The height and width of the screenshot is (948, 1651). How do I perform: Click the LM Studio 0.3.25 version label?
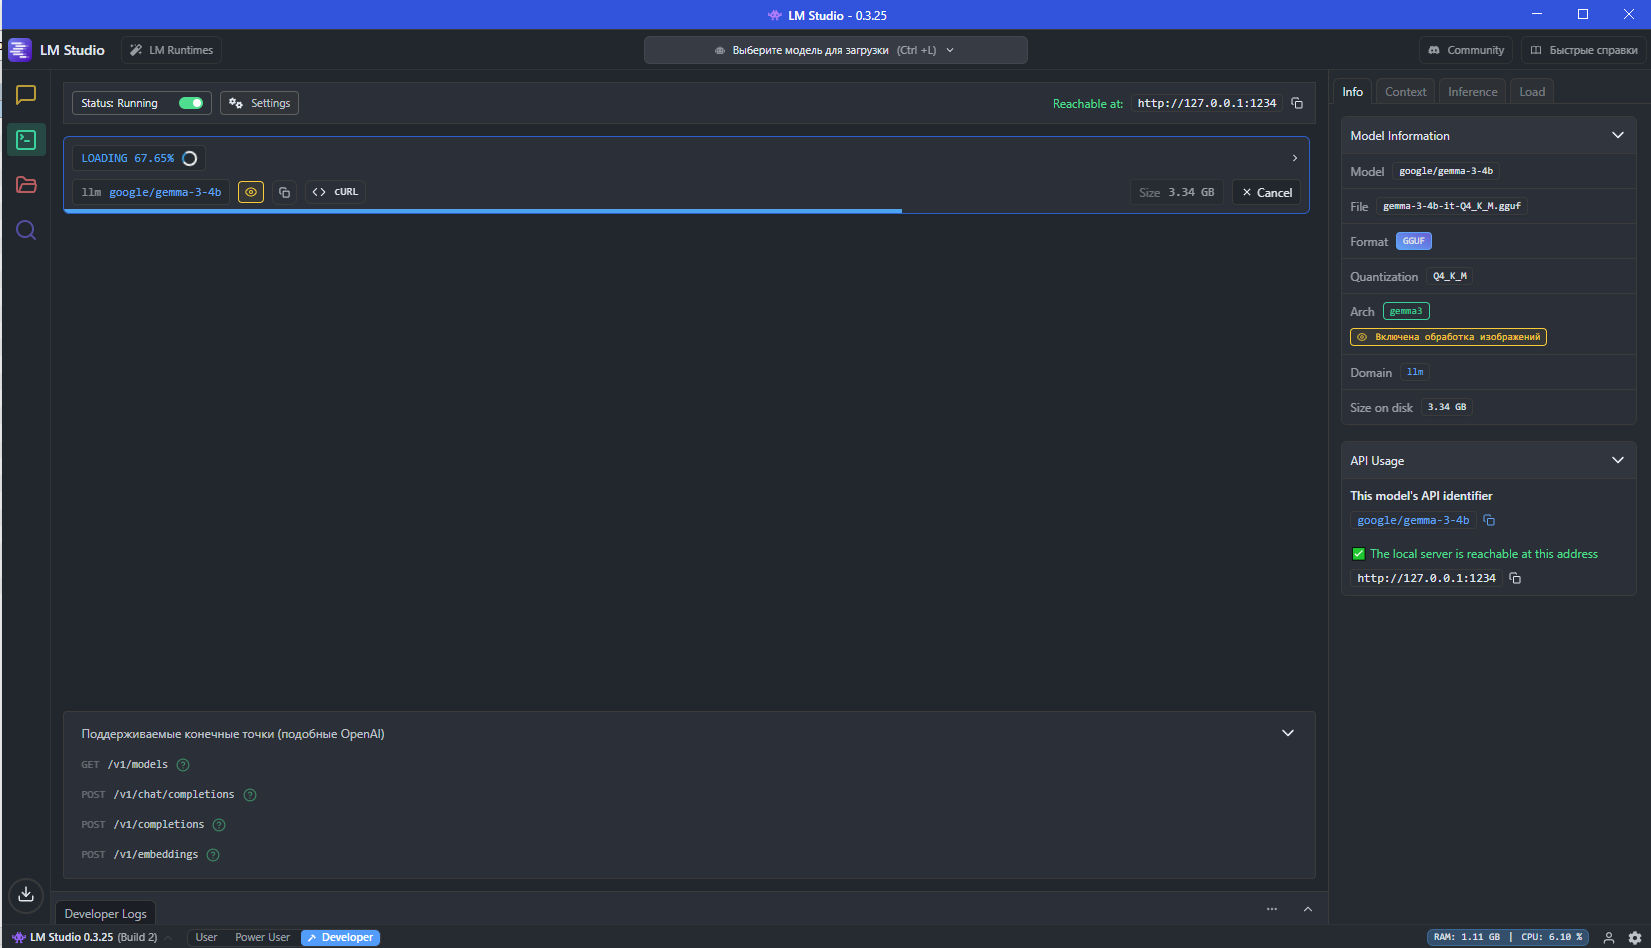click(x=93, y=938)
